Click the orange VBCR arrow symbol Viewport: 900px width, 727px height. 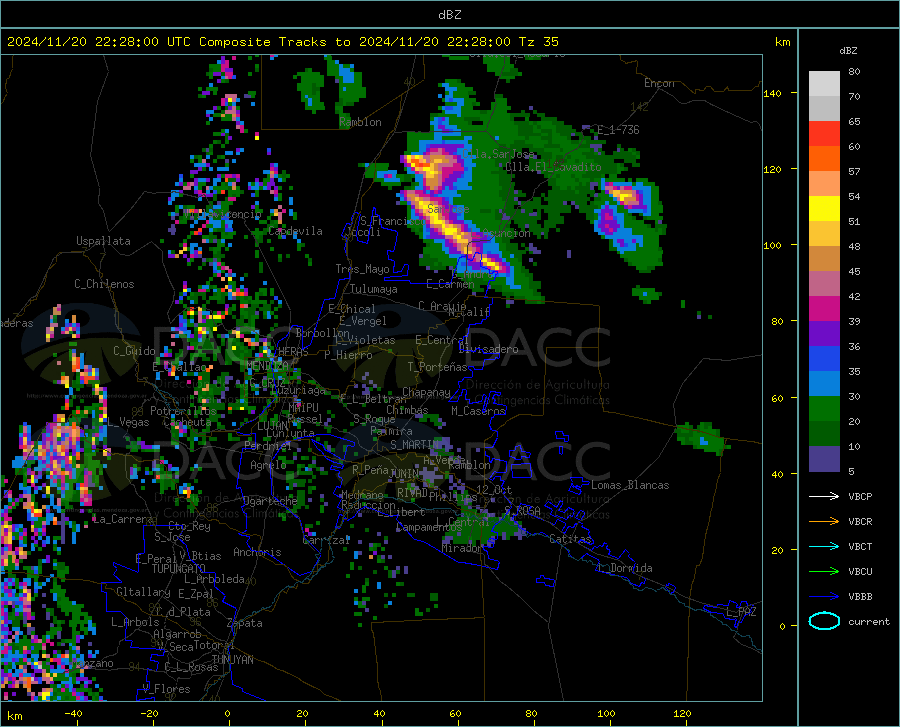tap(824, 522)
